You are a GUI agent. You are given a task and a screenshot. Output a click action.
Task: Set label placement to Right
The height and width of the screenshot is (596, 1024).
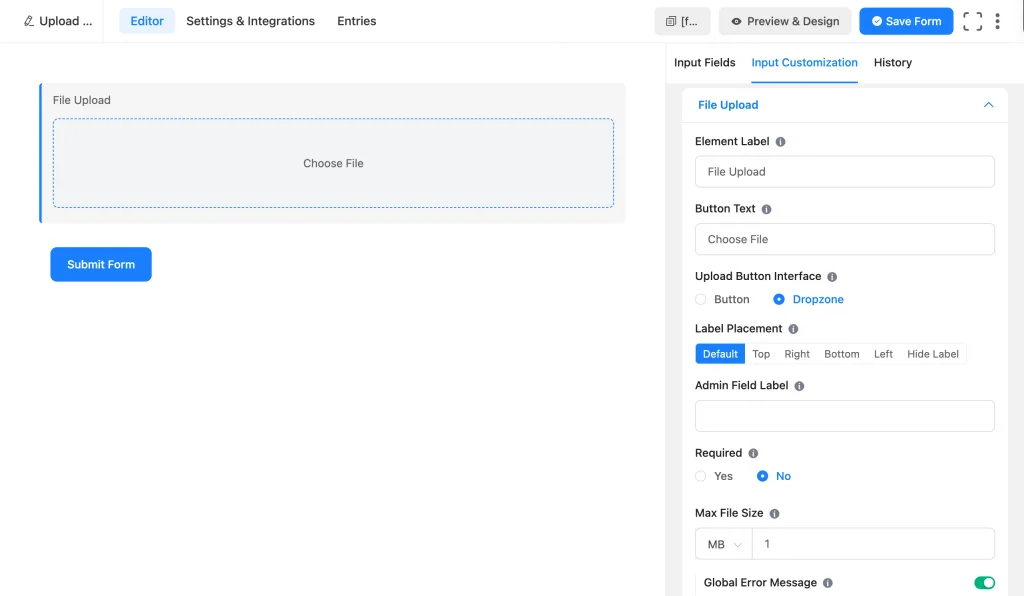(x=797, y=354)
